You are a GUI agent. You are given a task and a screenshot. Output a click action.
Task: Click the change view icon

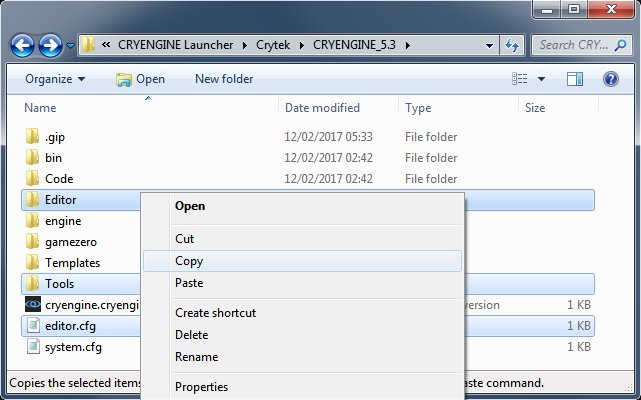520,79
